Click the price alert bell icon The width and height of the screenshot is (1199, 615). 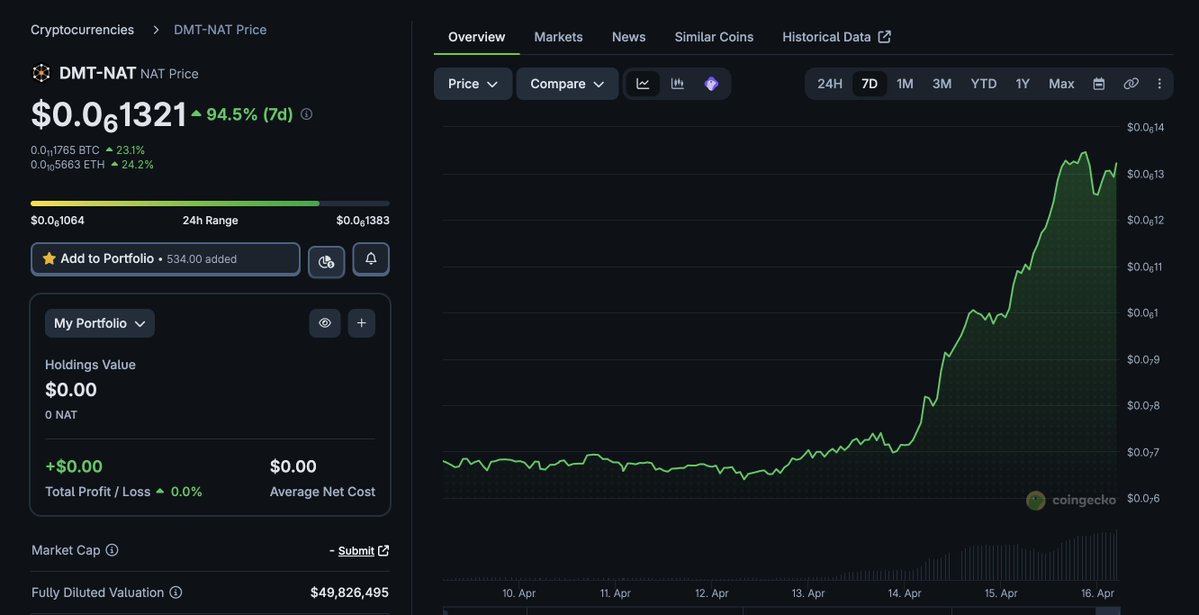pos(371,259)
